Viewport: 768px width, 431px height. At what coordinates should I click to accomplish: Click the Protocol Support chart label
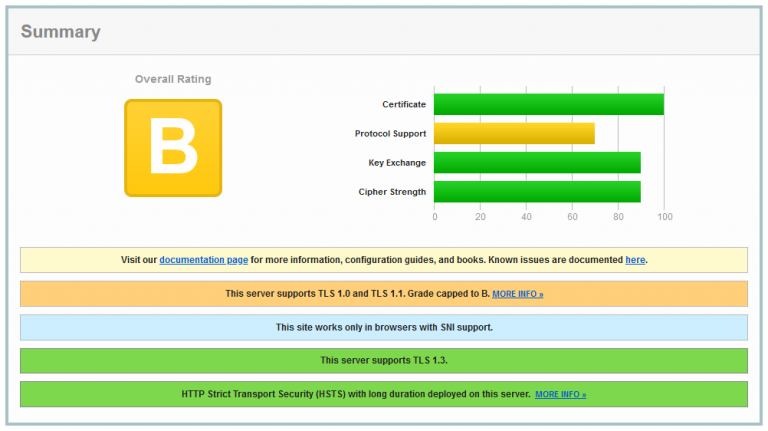(x=390, y=134)
